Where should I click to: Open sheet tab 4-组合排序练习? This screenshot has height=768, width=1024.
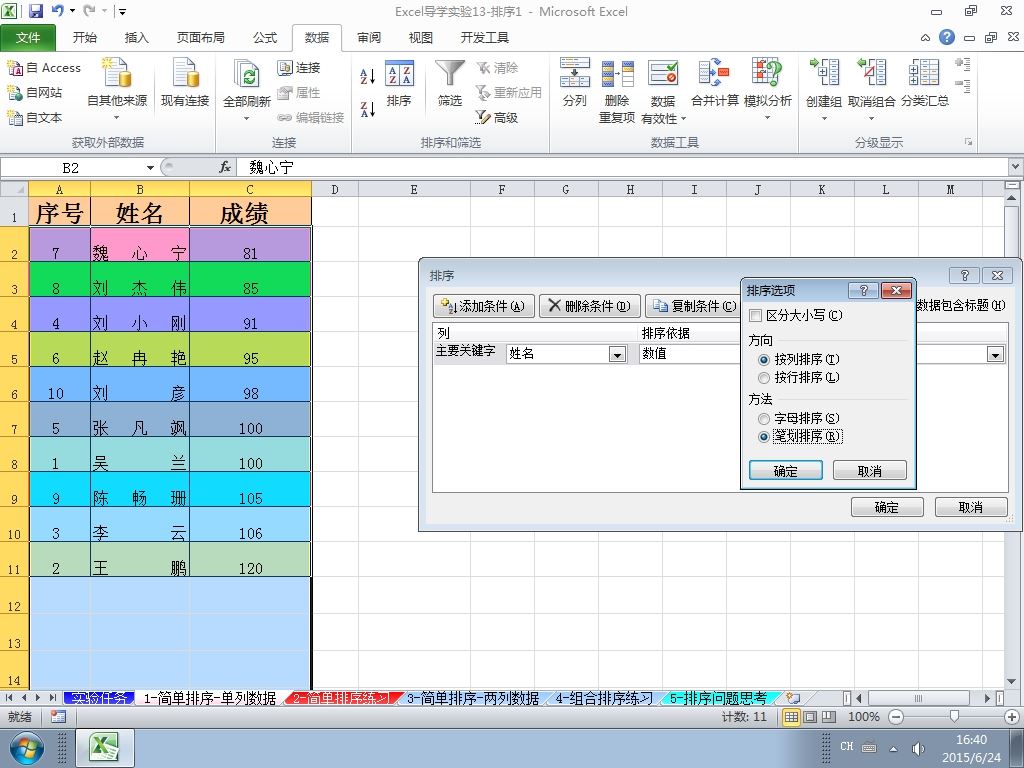tap(603, 698)
